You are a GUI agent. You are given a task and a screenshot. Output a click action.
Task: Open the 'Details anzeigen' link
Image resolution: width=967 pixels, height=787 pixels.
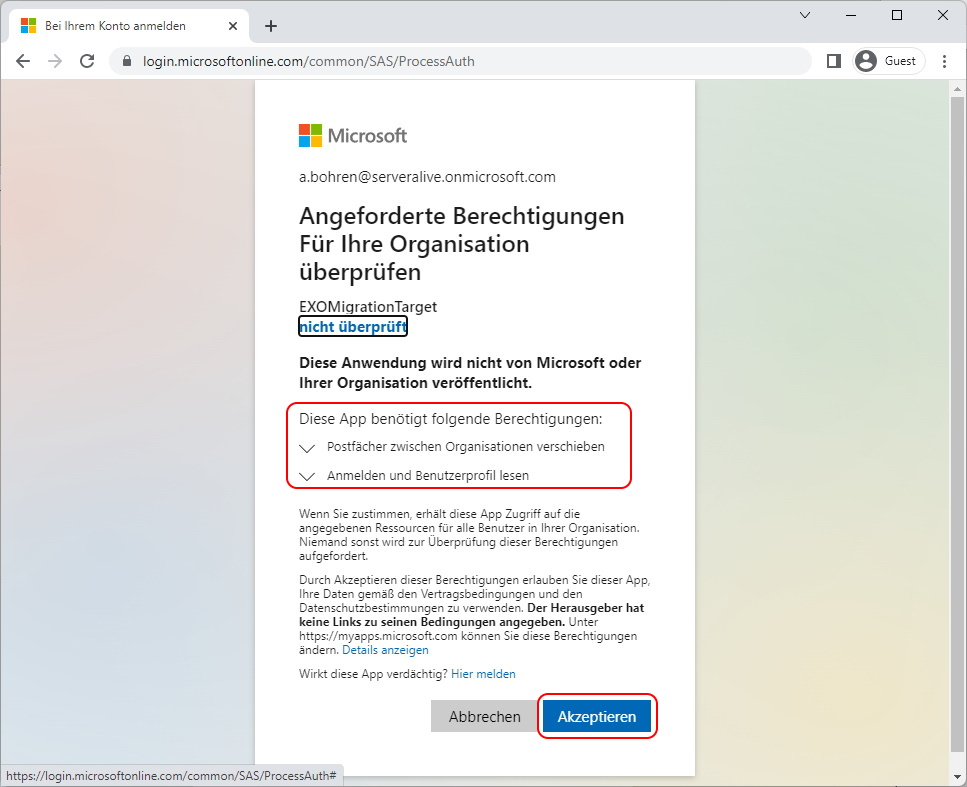[385, 650]
